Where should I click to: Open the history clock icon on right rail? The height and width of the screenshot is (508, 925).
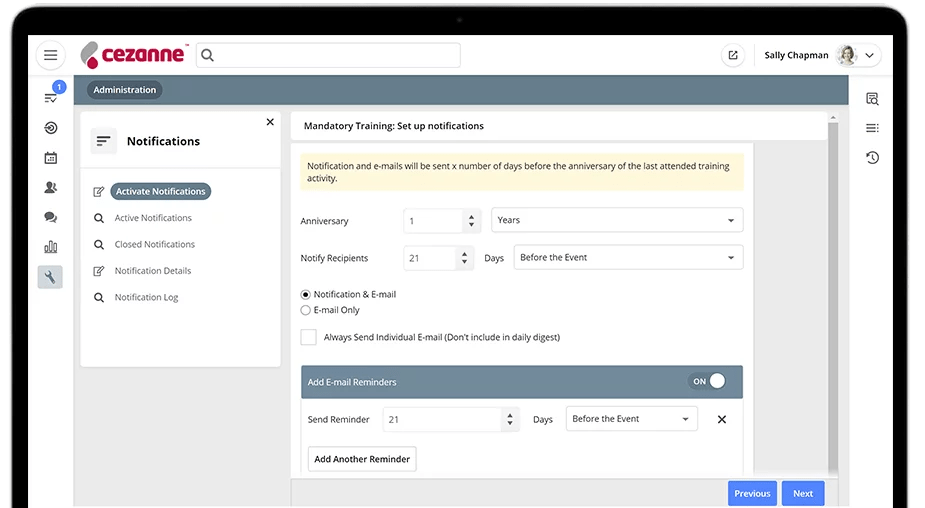click(872, 158)
